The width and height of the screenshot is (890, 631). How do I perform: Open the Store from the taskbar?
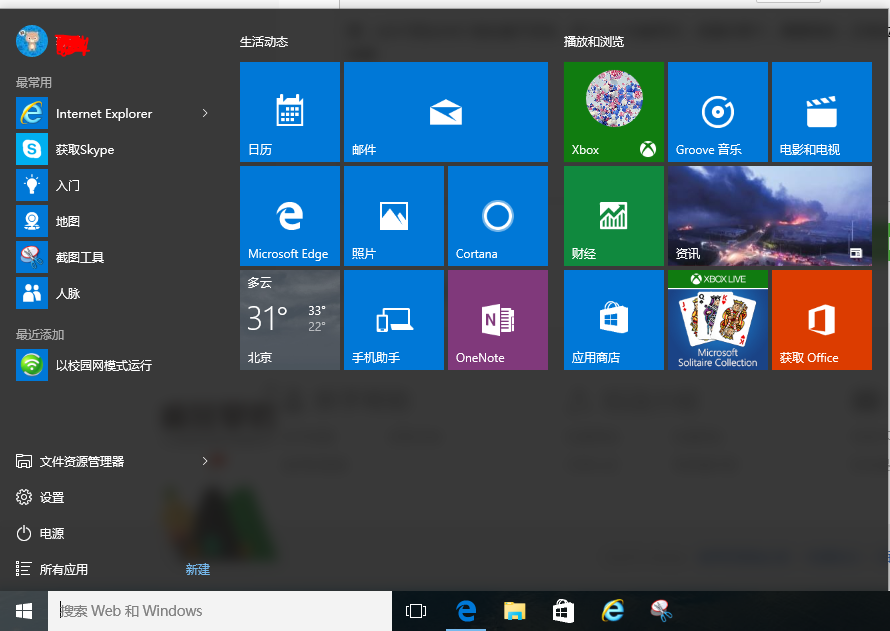coord(564,611)
